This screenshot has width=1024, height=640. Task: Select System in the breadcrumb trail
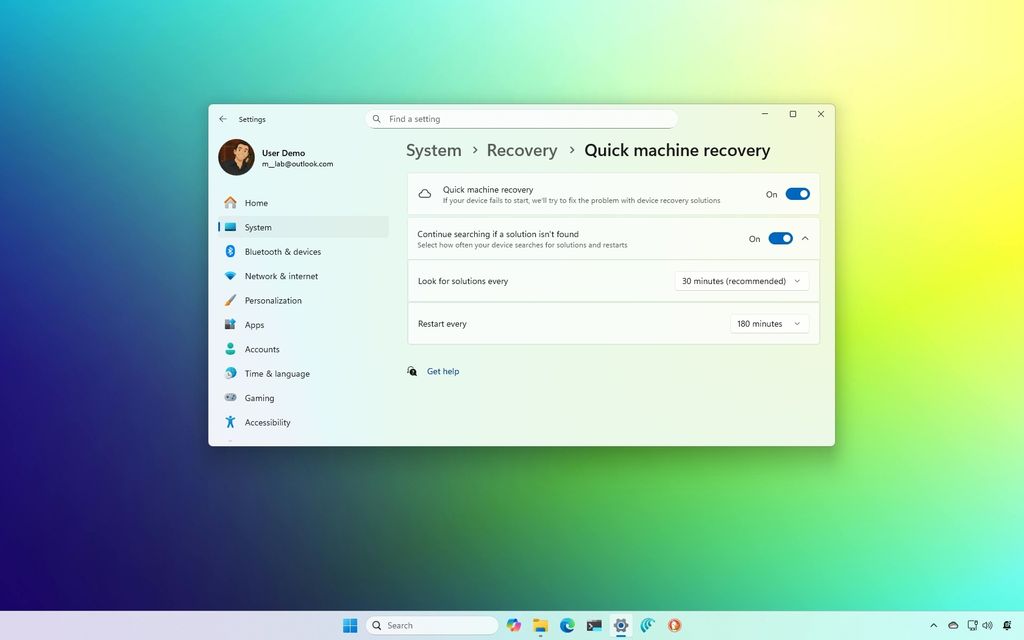click(433, 150)
